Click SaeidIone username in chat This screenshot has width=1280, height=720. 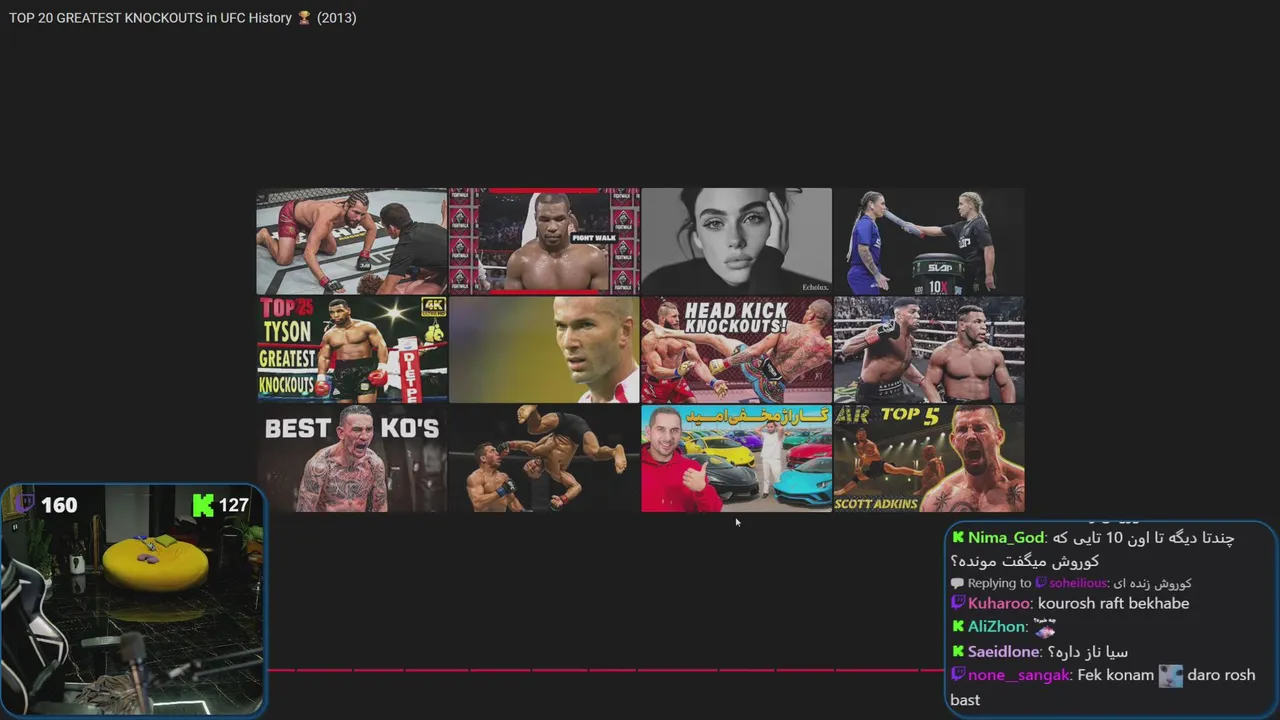point(1003,651)
